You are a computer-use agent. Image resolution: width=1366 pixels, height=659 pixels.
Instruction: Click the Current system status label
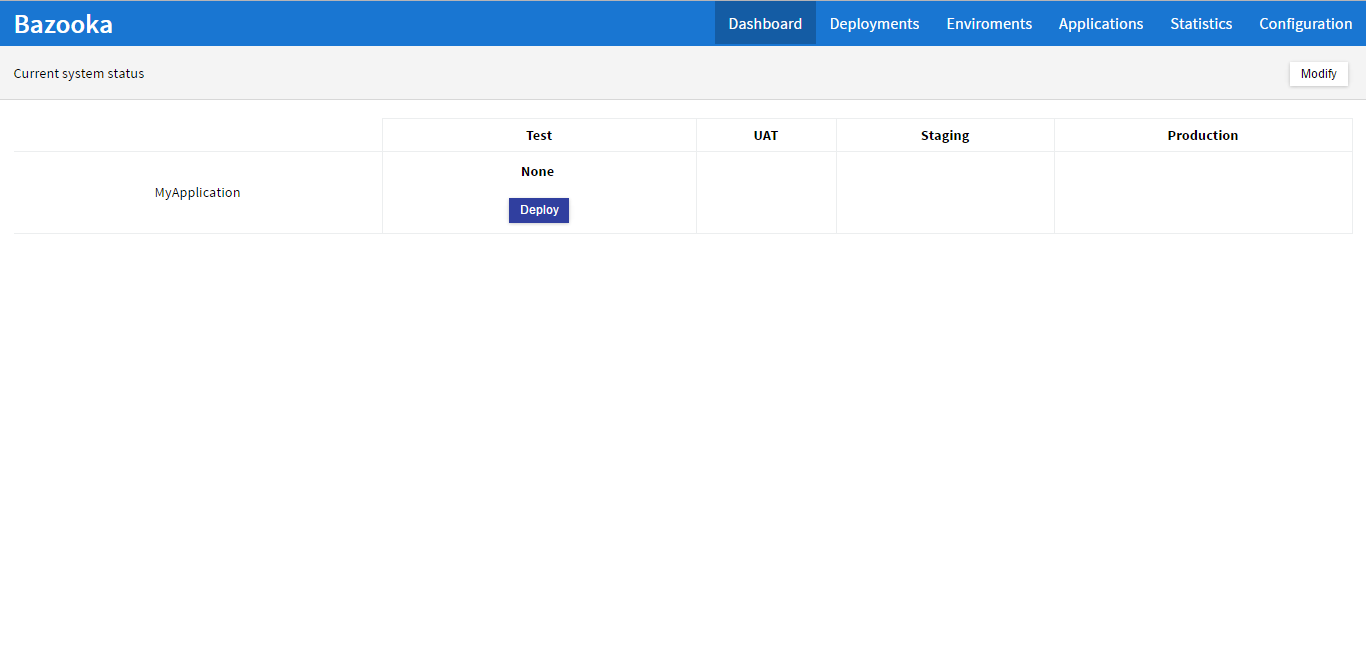79,74
